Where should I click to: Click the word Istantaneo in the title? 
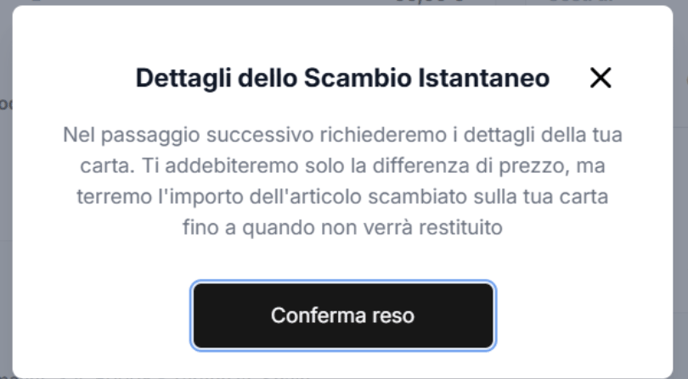pyautogui.click(x=484, y=79)
